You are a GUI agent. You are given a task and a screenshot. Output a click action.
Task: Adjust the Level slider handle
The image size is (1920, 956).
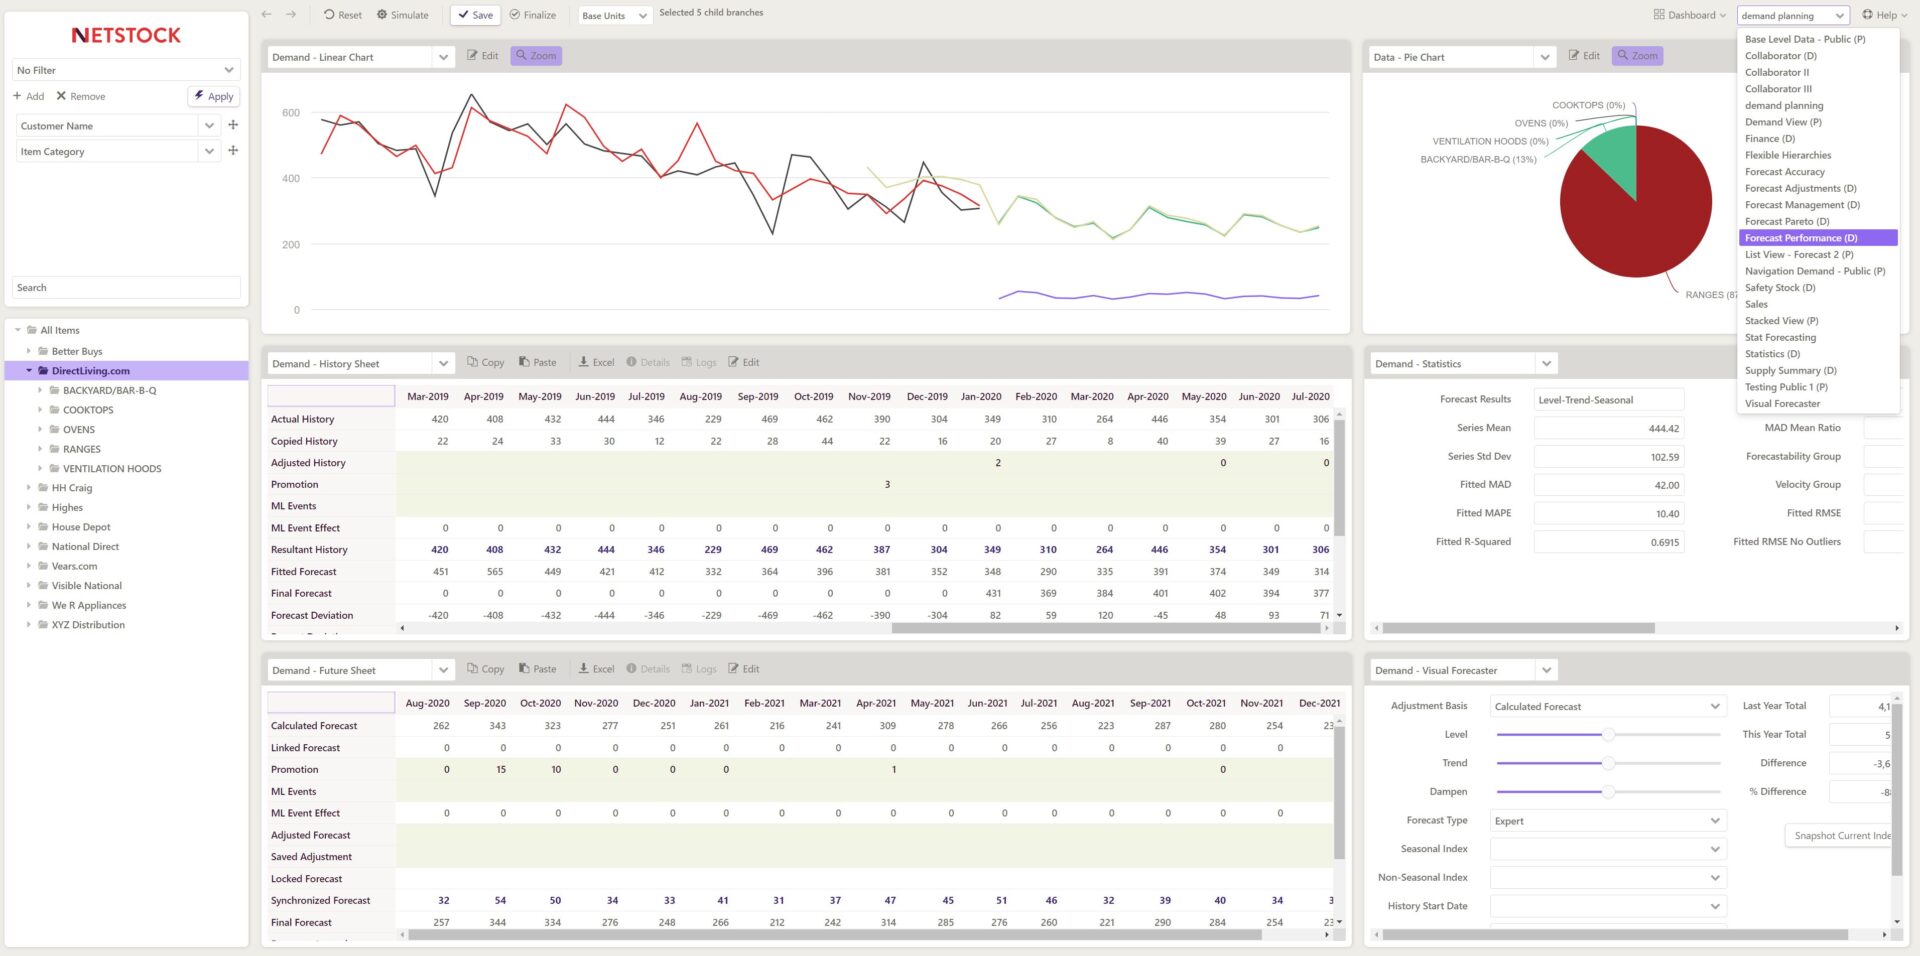[1608, 735]
